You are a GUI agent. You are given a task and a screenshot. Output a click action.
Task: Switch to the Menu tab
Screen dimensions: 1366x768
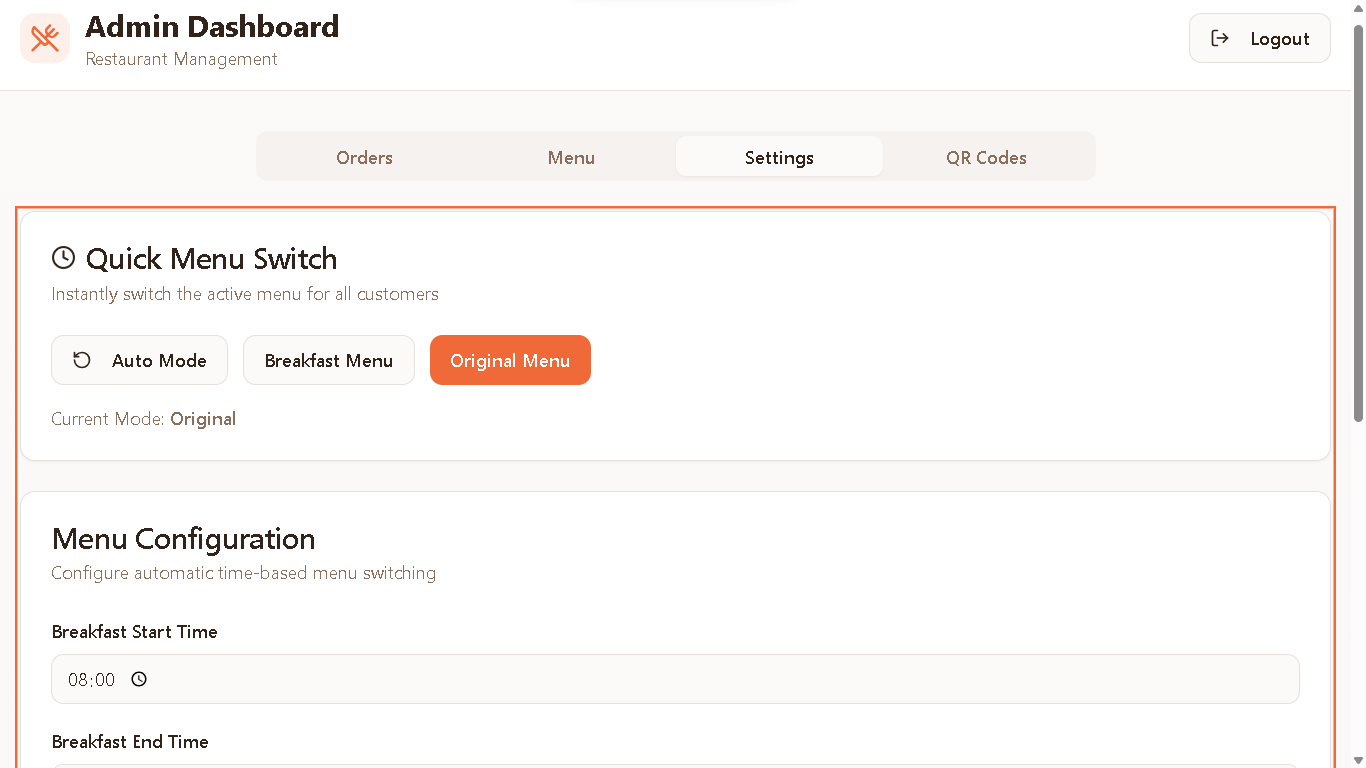point(571,157)
